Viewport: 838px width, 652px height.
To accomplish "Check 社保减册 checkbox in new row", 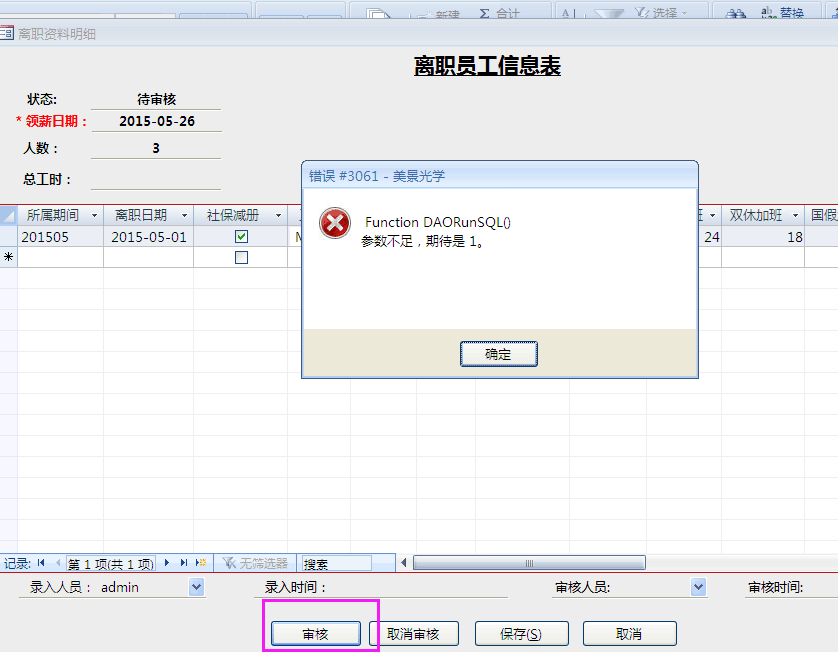I will coord(241,257).
